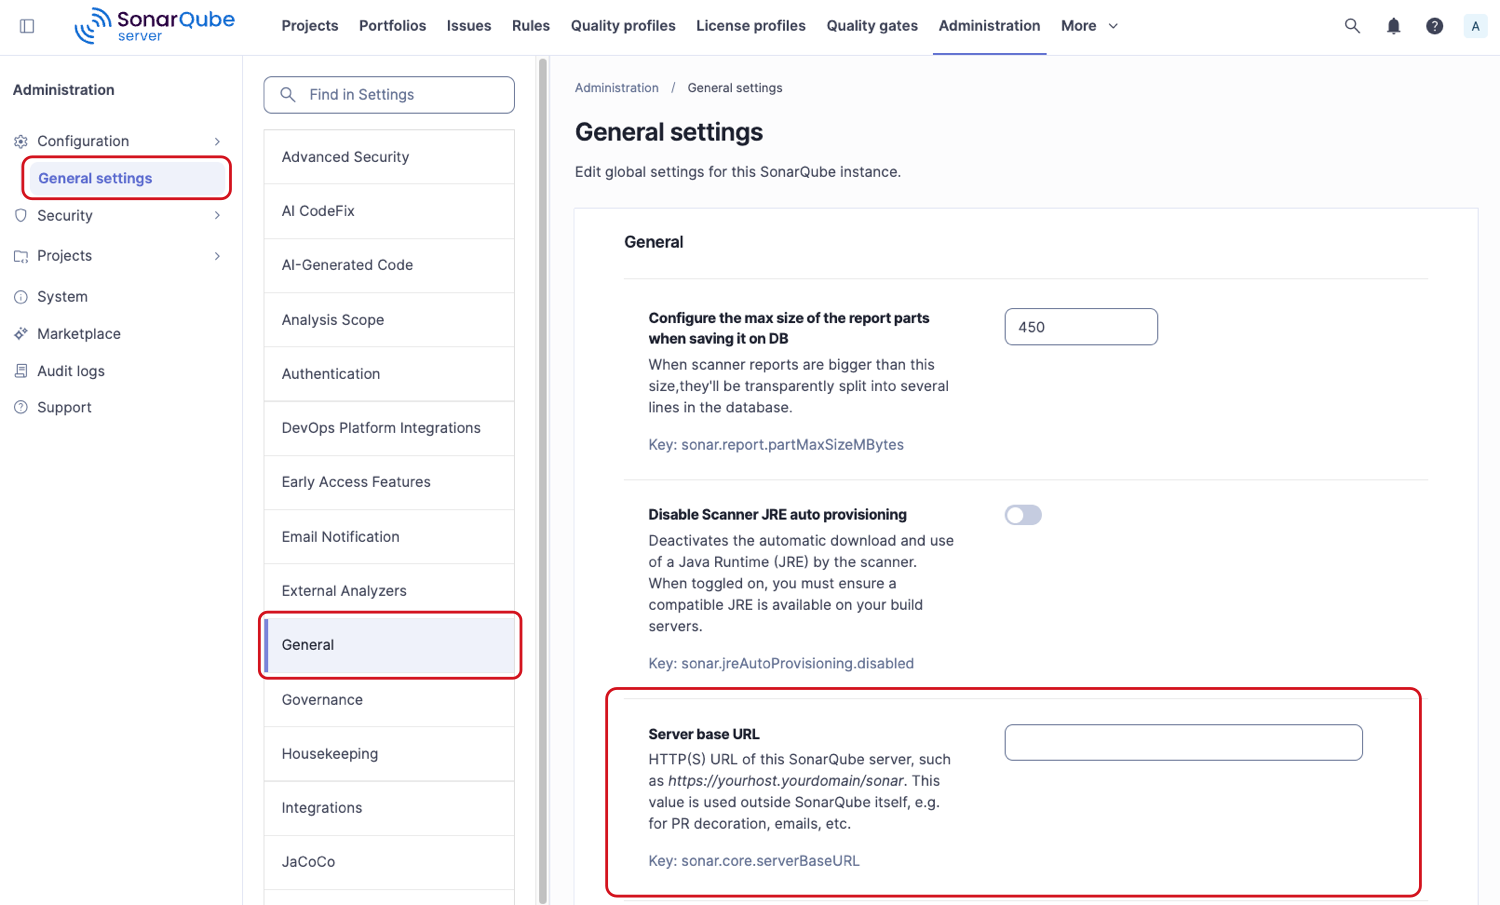This screenshot has width=1500, height=905.
Task: Toggle Disable Scanner JRE auto provisioning switch
Action: coord(1023,515)
